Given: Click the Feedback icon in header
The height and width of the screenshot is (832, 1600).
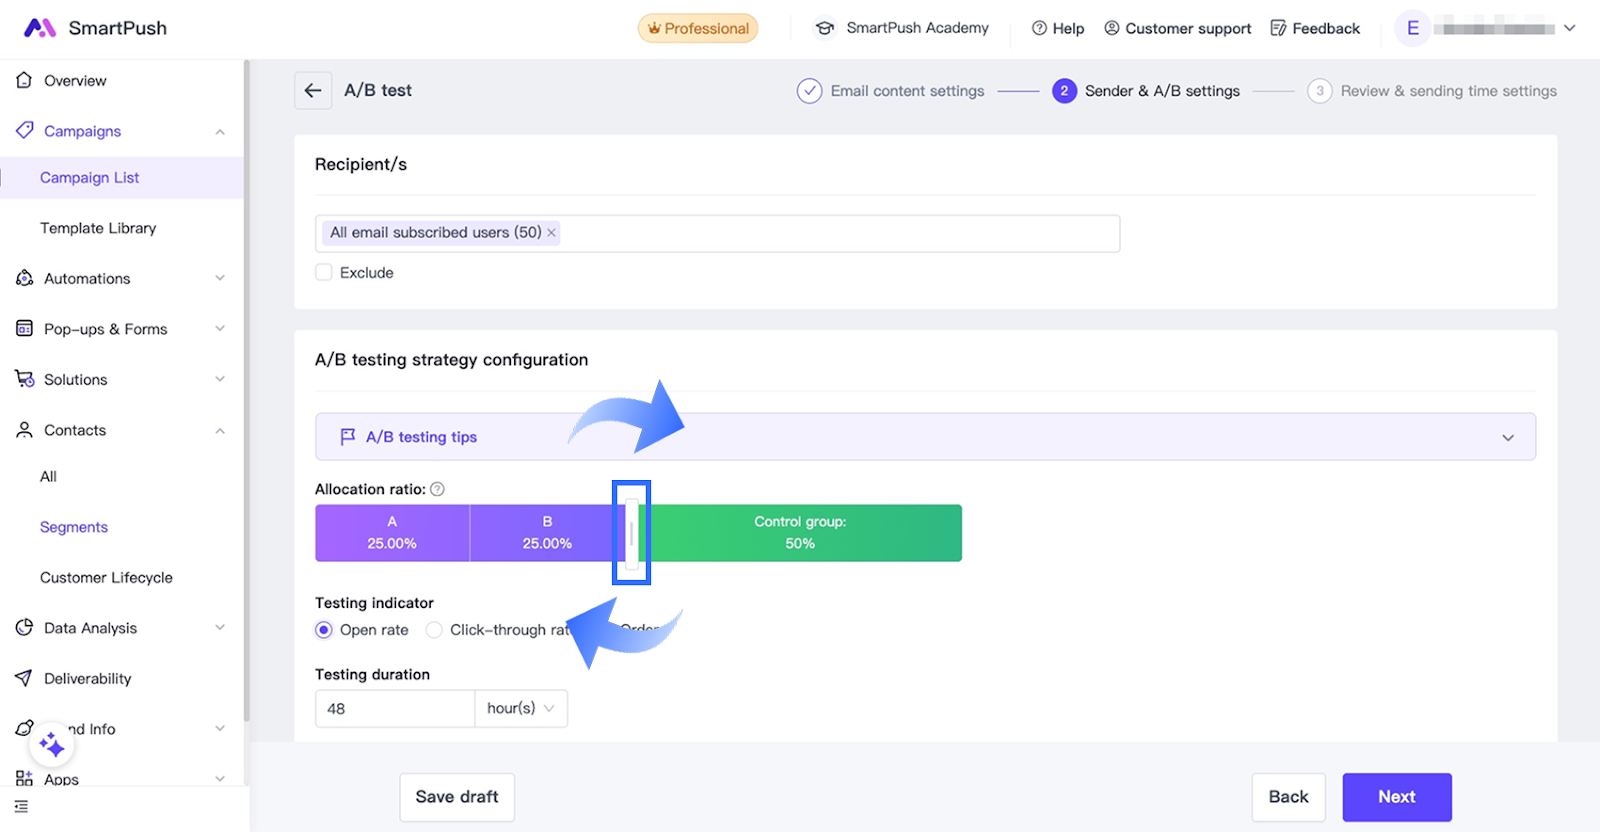Looking at the screenshot, I should [x=1278, y=28].
